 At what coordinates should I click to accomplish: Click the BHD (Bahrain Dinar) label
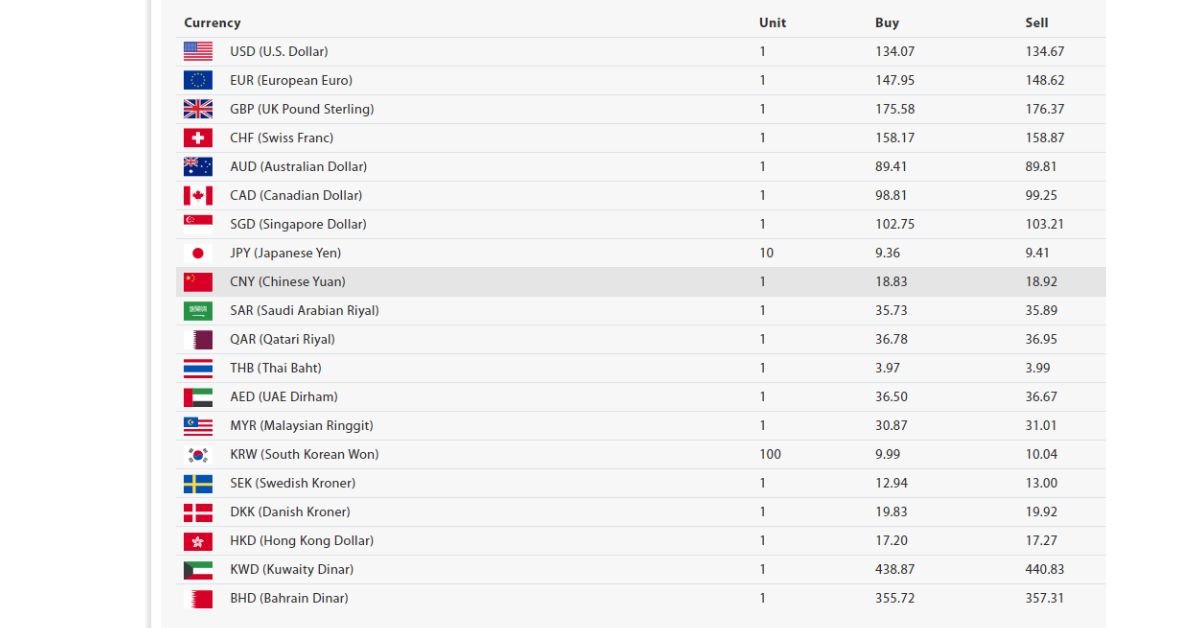pyautogui.click(x=289, y=598)
